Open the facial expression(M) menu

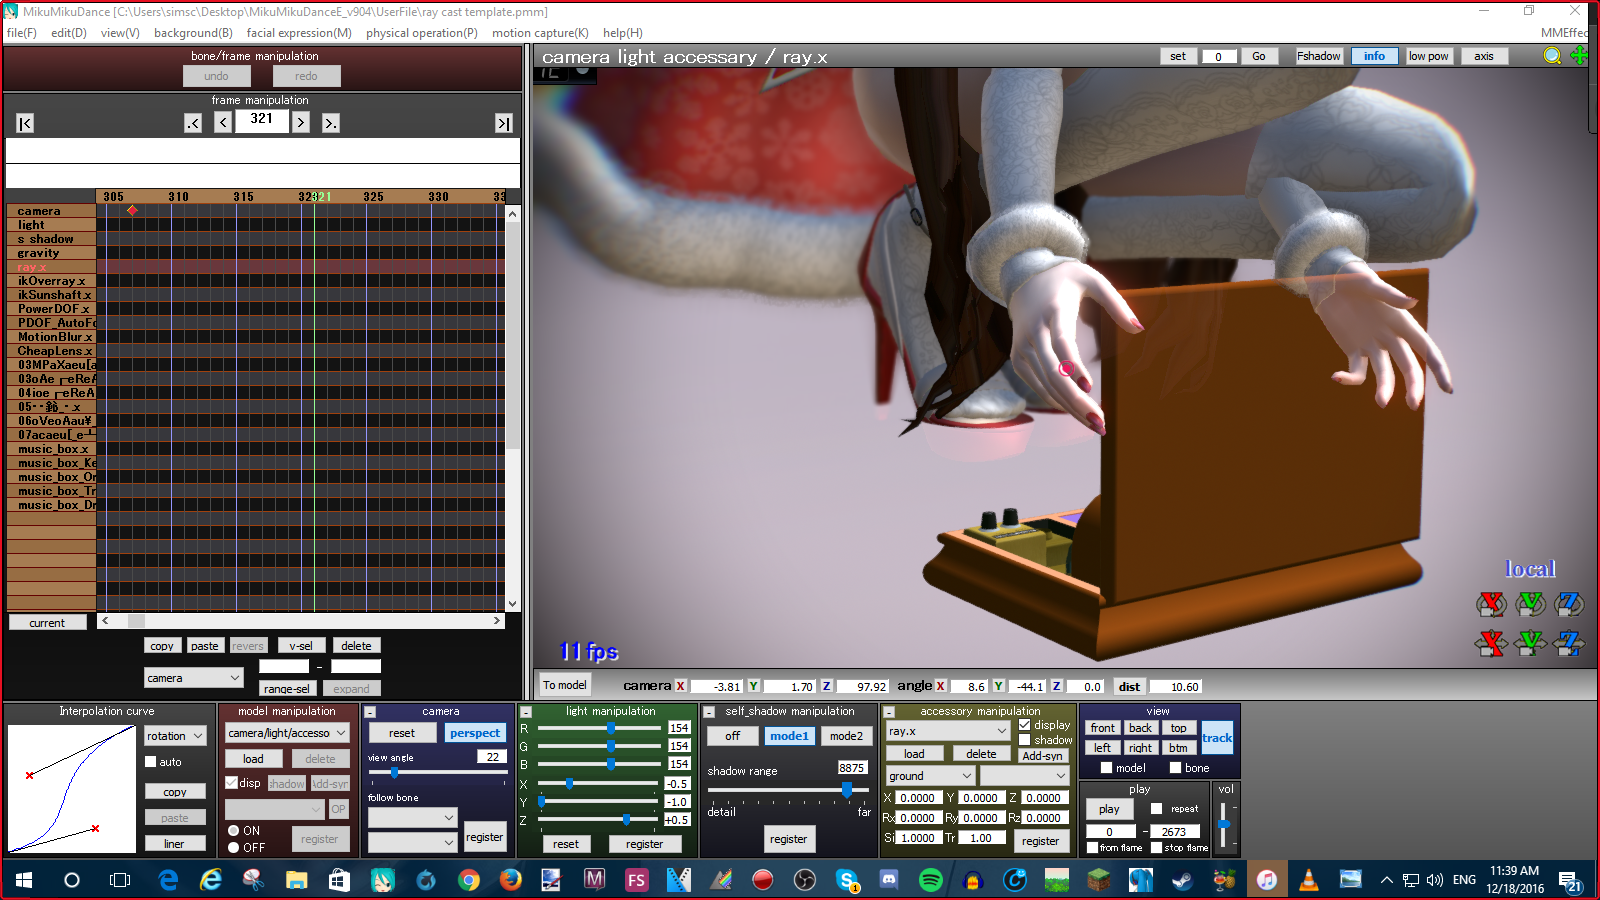[299, 33]
